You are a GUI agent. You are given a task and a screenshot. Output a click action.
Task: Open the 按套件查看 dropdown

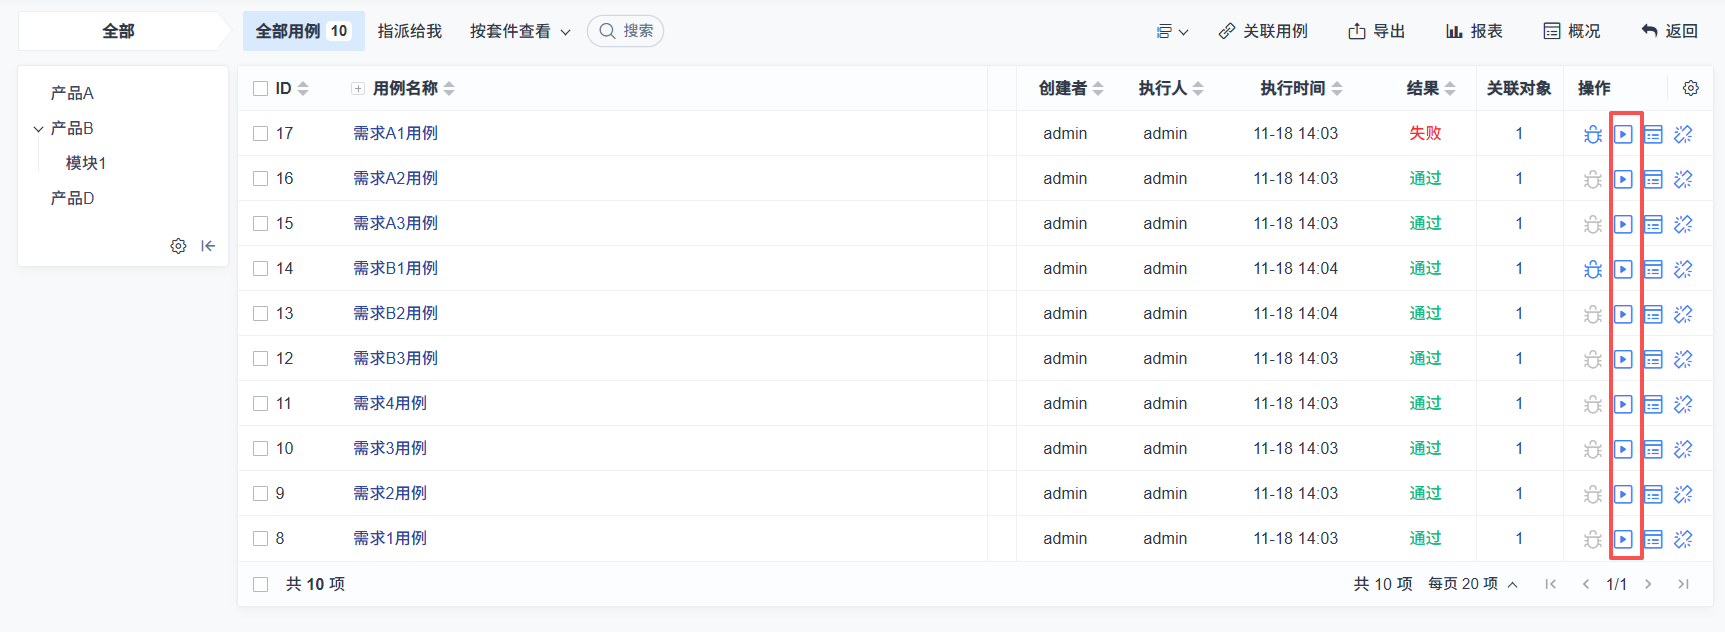point(520,31)
